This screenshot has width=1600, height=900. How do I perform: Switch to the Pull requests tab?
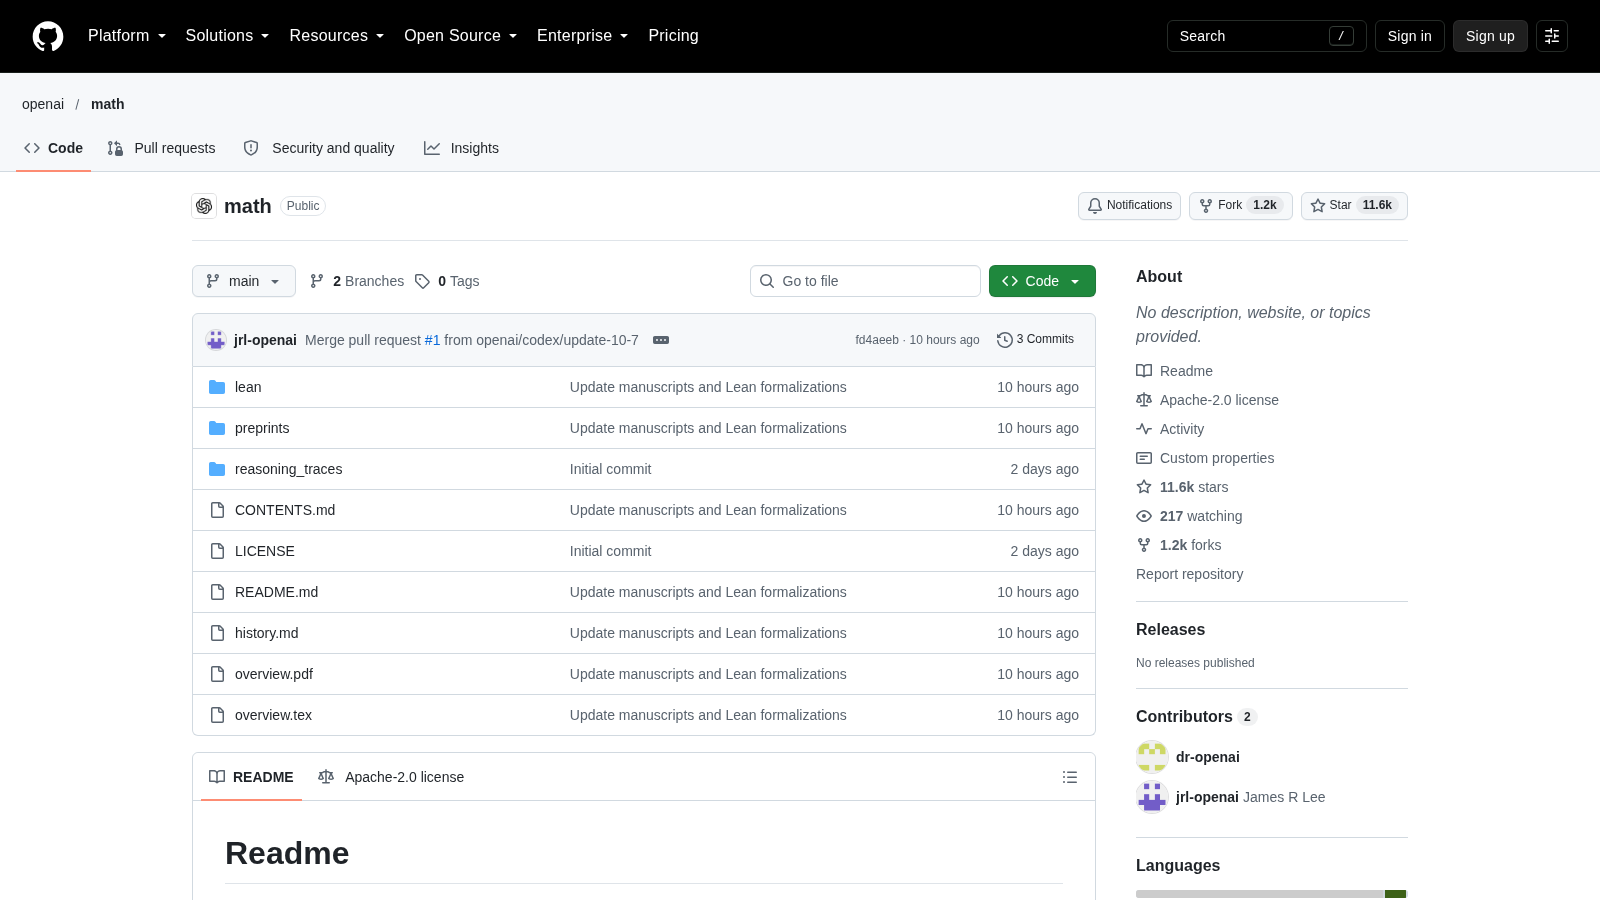161,148
